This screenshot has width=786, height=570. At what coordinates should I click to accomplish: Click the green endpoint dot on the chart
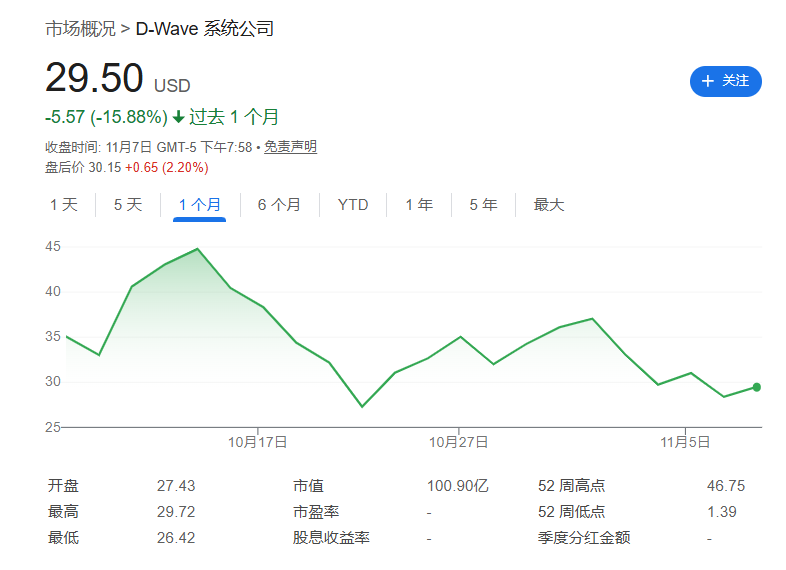(757, 387)
